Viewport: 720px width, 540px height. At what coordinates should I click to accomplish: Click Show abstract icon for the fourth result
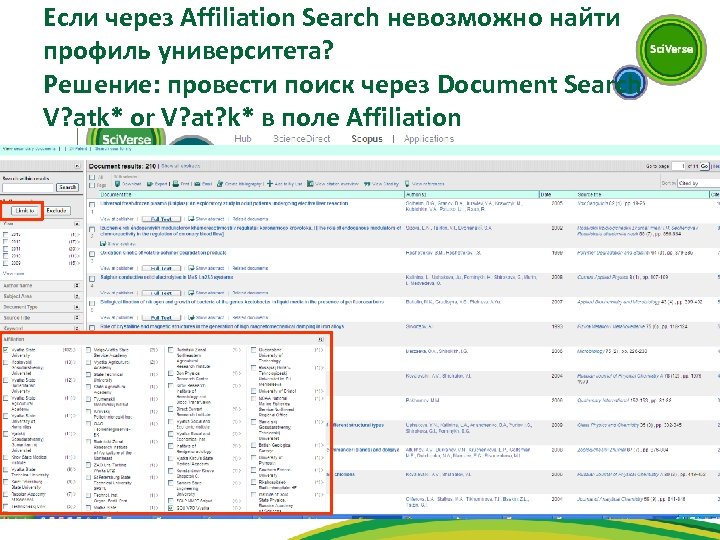[x=191, y=292]
